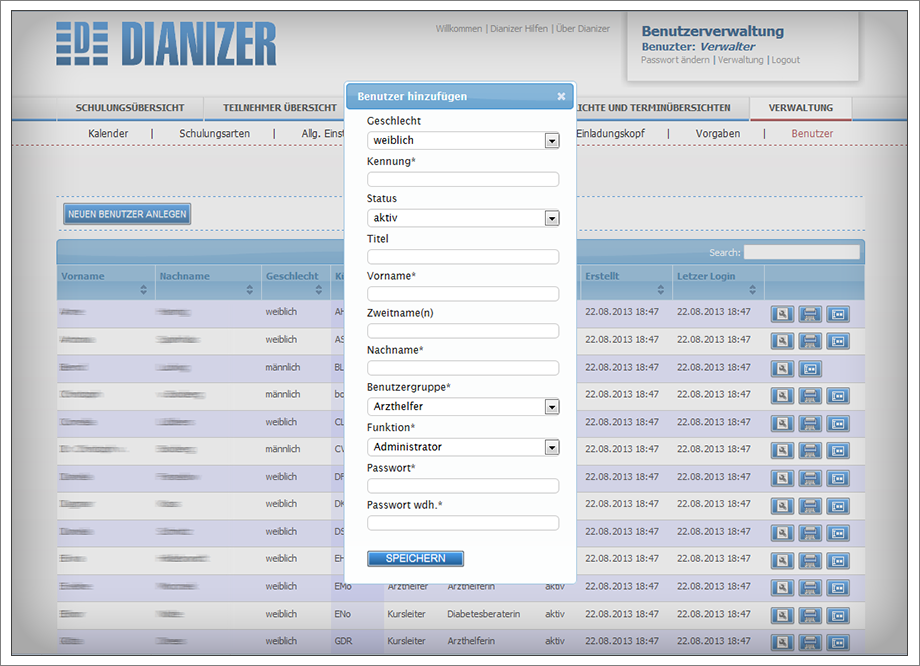Image resolution: width=920 pixels, height=666 pixels.
Task: Open the Geschlecht dropdown showing weiblich
Action: (x=463, y=140)
